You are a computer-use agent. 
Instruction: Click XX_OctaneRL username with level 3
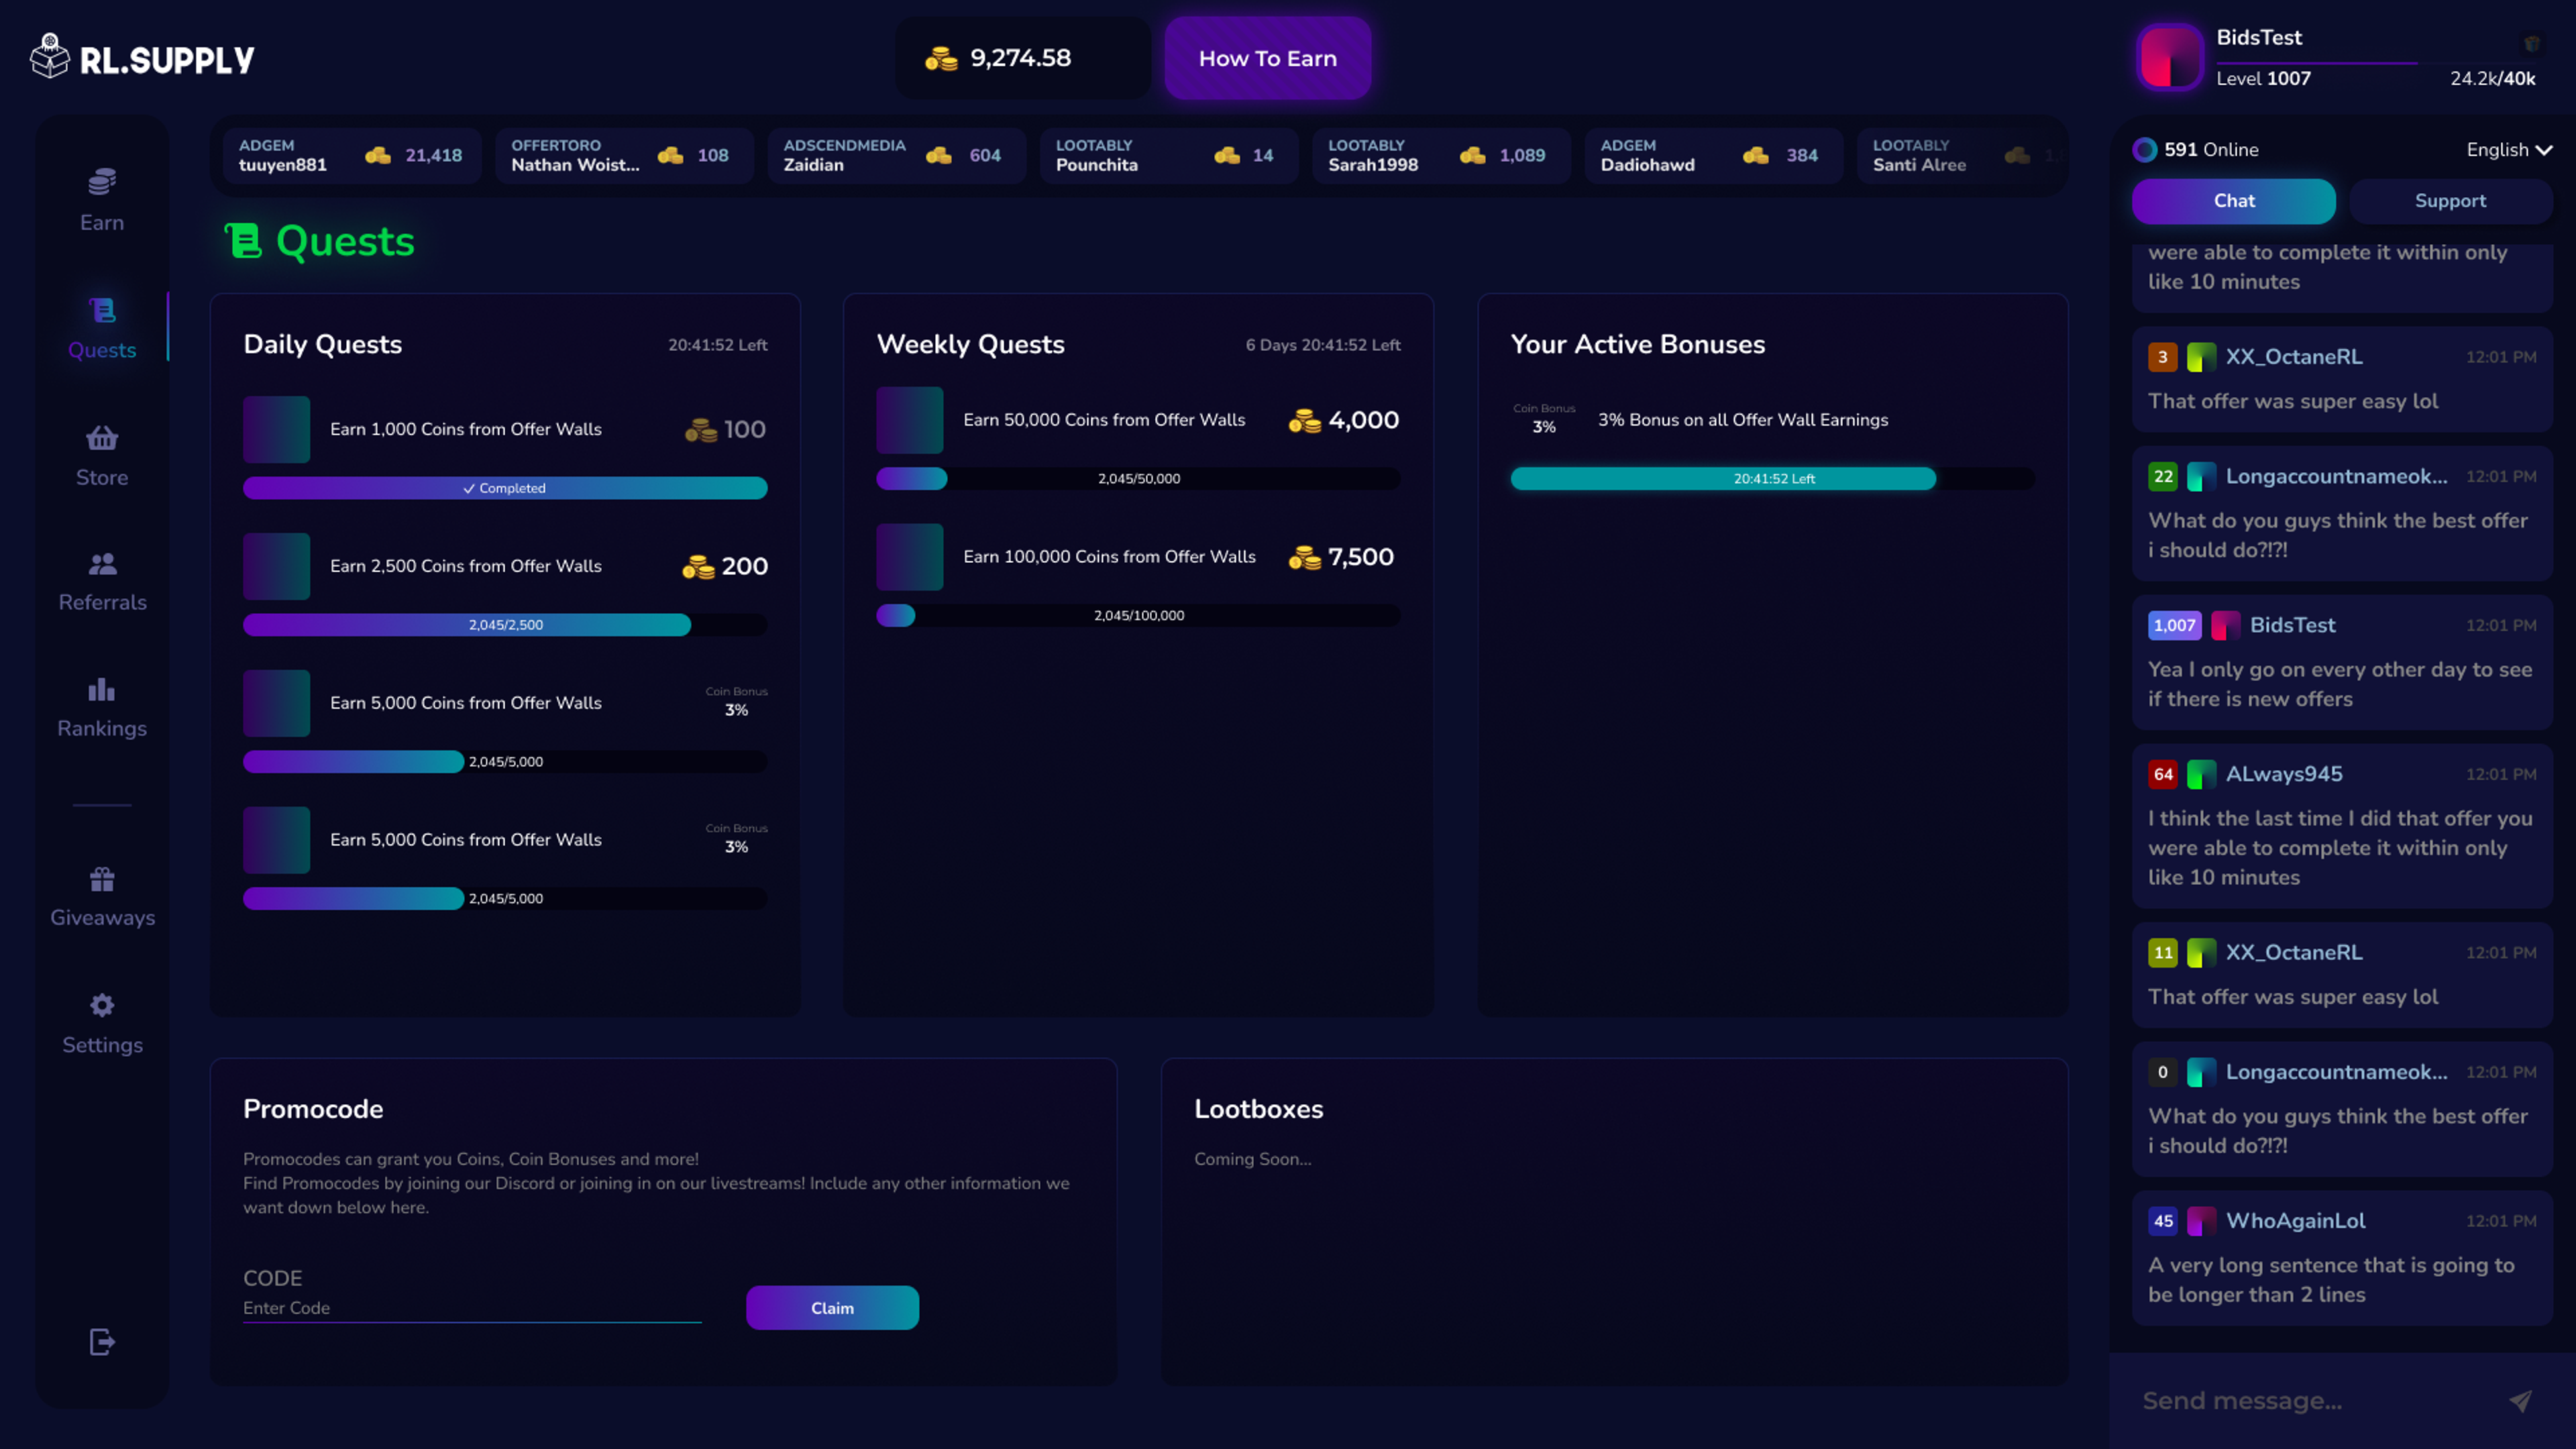click(2294, 357)
